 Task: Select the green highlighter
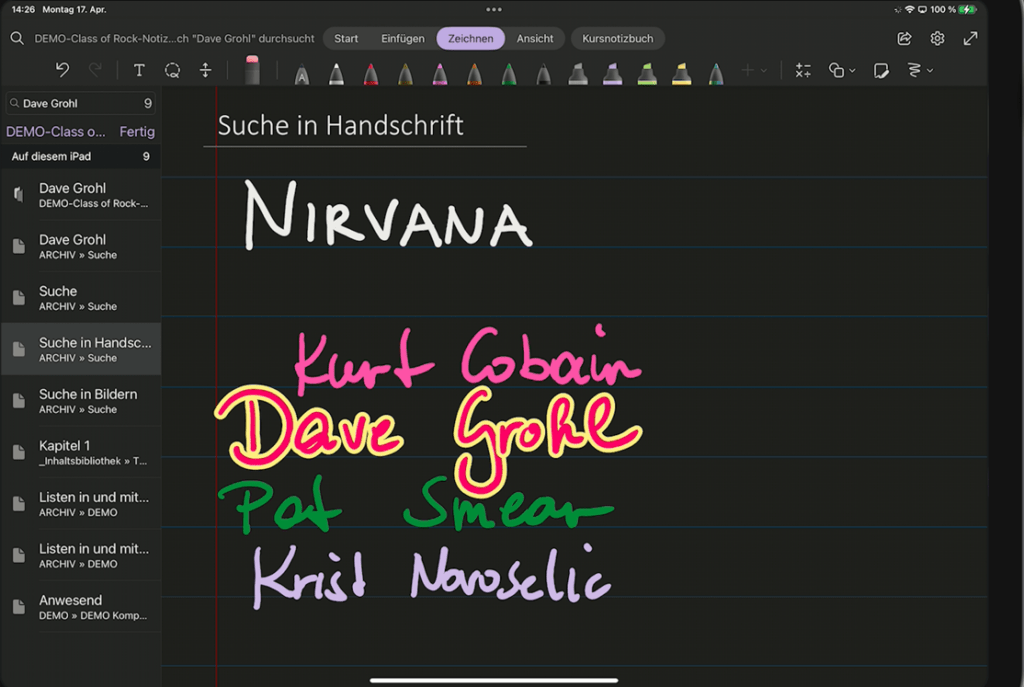coord(647,74)
